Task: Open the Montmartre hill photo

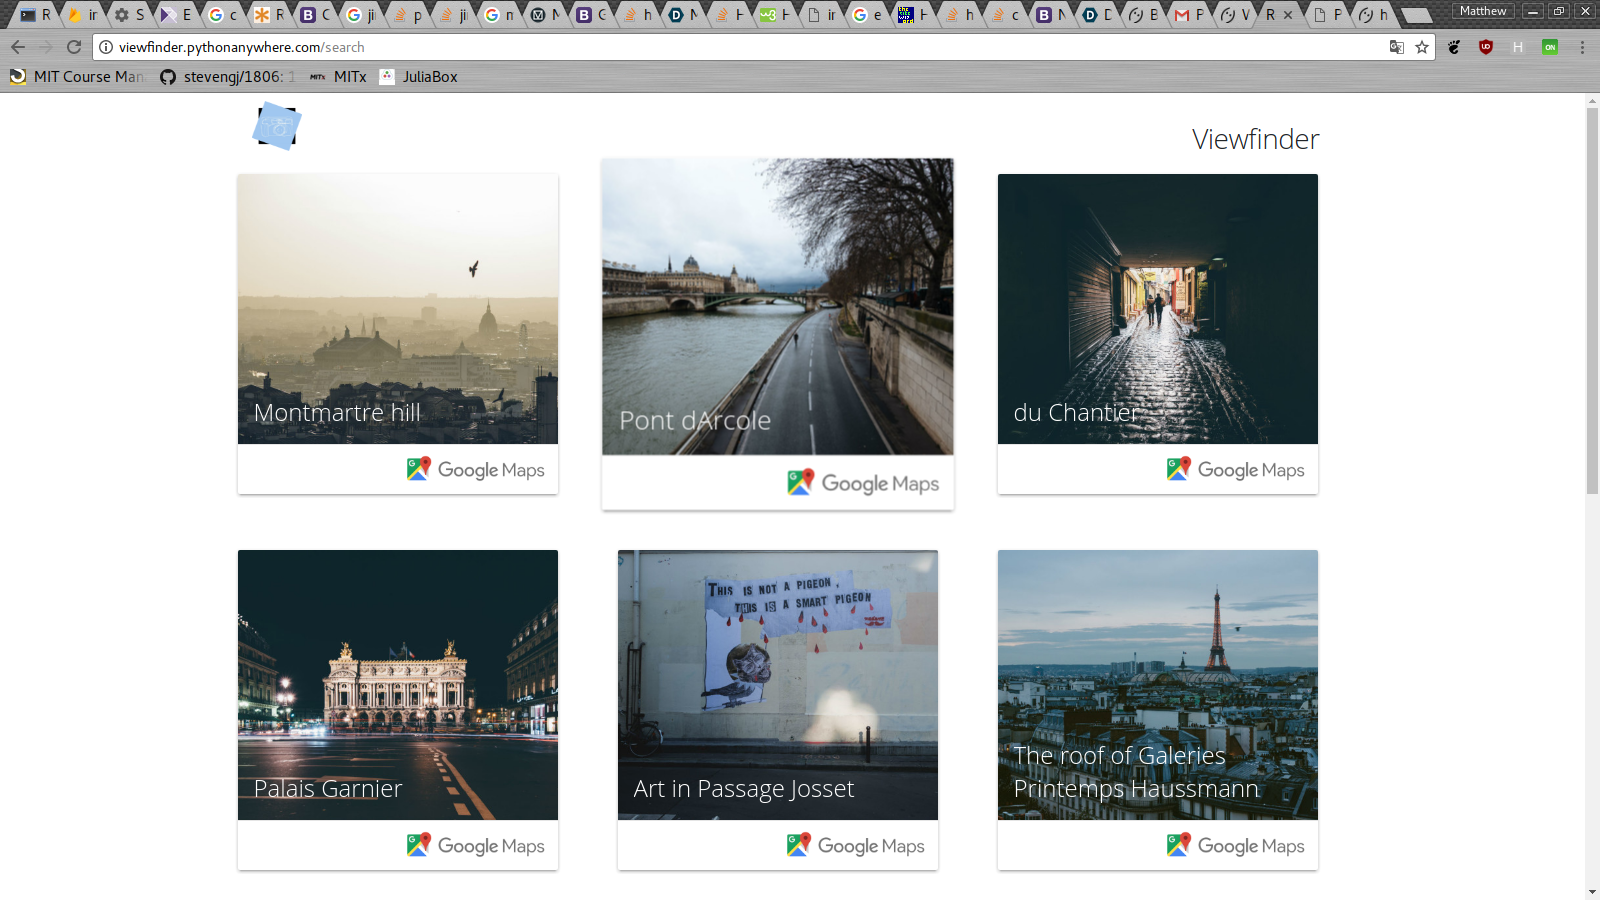Action: [398, 309]
